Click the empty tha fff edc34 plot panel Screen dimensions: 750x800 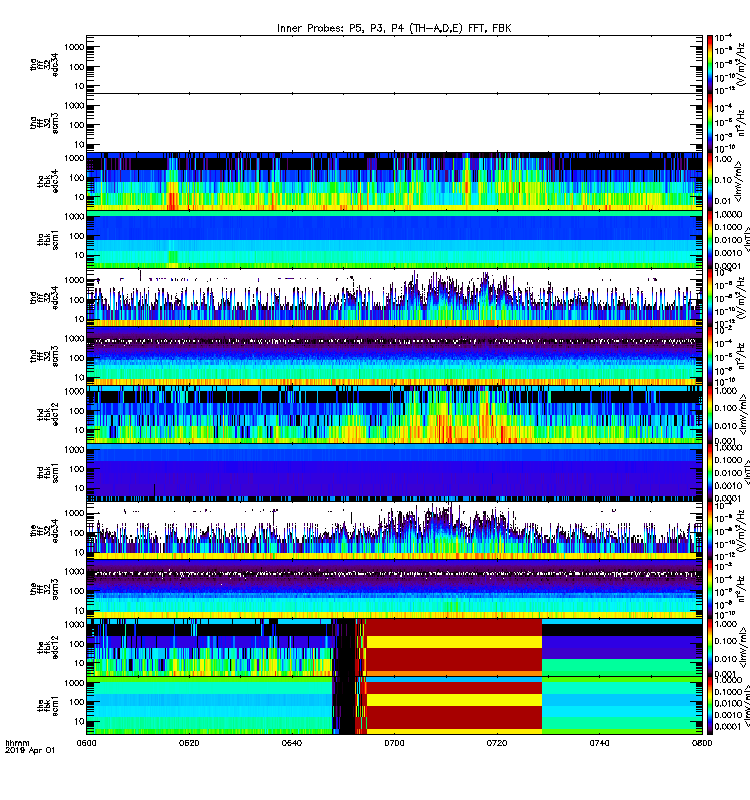[x=394, y=64]
